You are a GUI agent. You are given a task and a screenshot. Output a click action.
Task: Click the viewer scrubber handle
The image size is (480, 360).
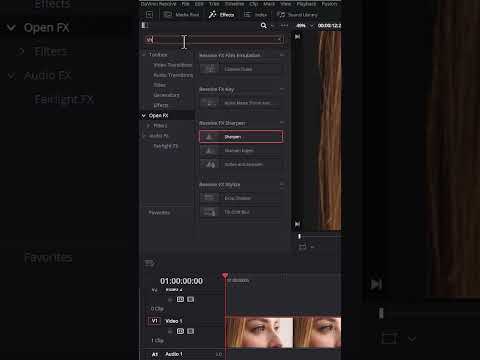(x=299, y=236)
